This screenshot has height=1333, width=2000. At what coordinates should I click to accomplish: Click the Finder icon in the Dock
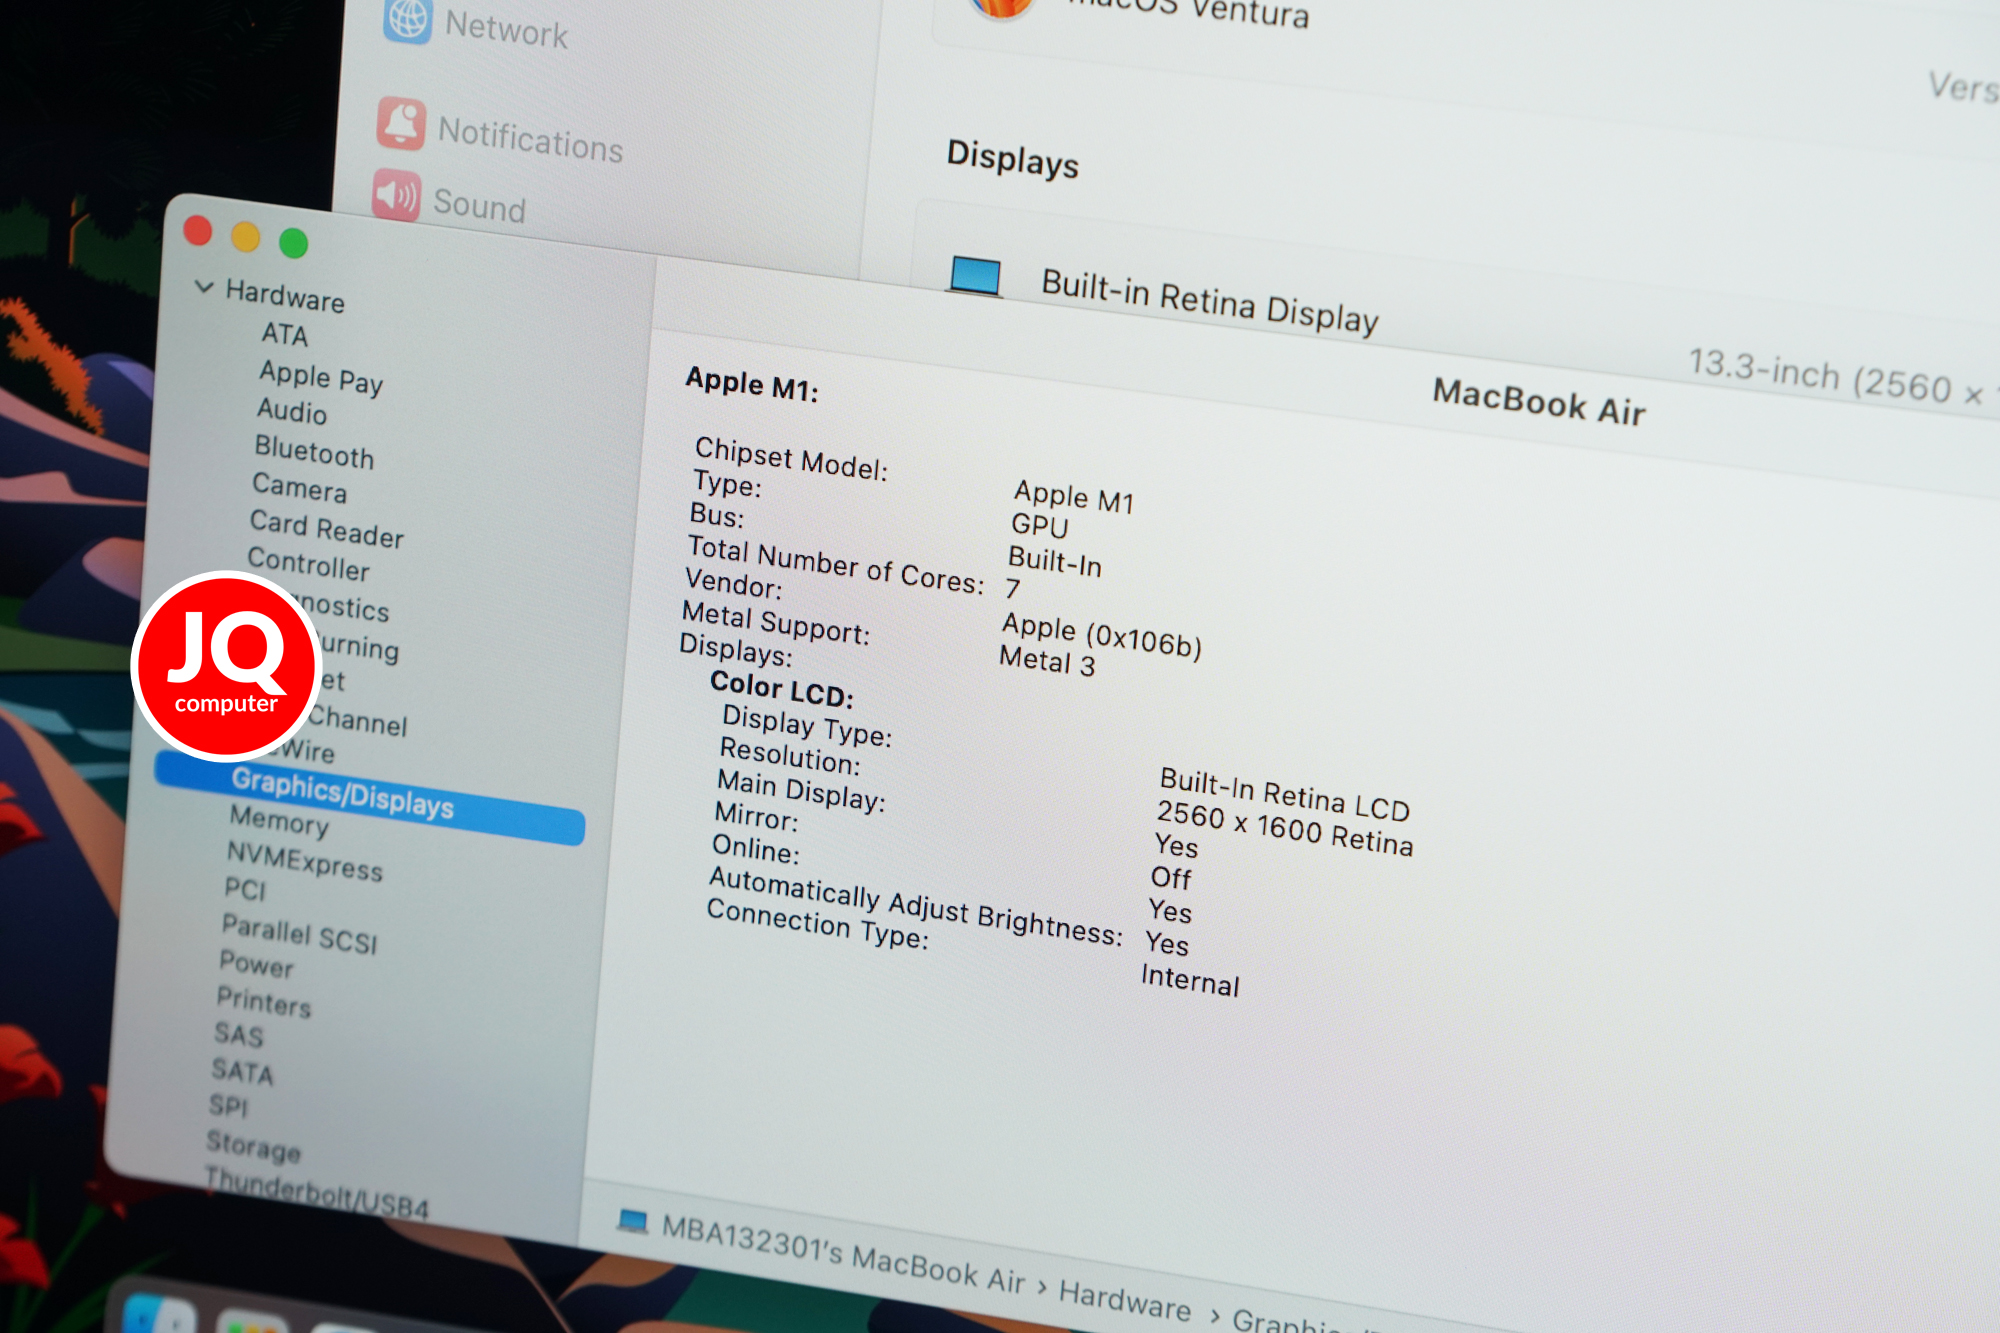pos(160,1315)
